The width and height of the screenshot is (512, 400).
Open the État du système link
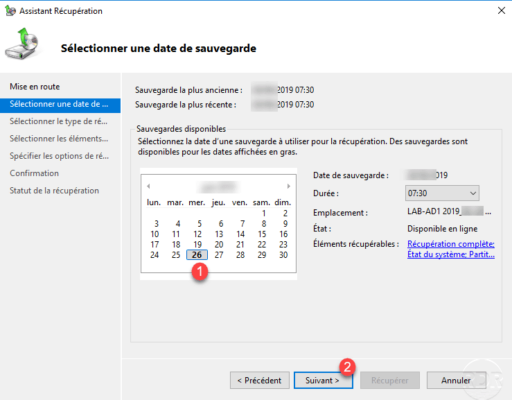451,255
